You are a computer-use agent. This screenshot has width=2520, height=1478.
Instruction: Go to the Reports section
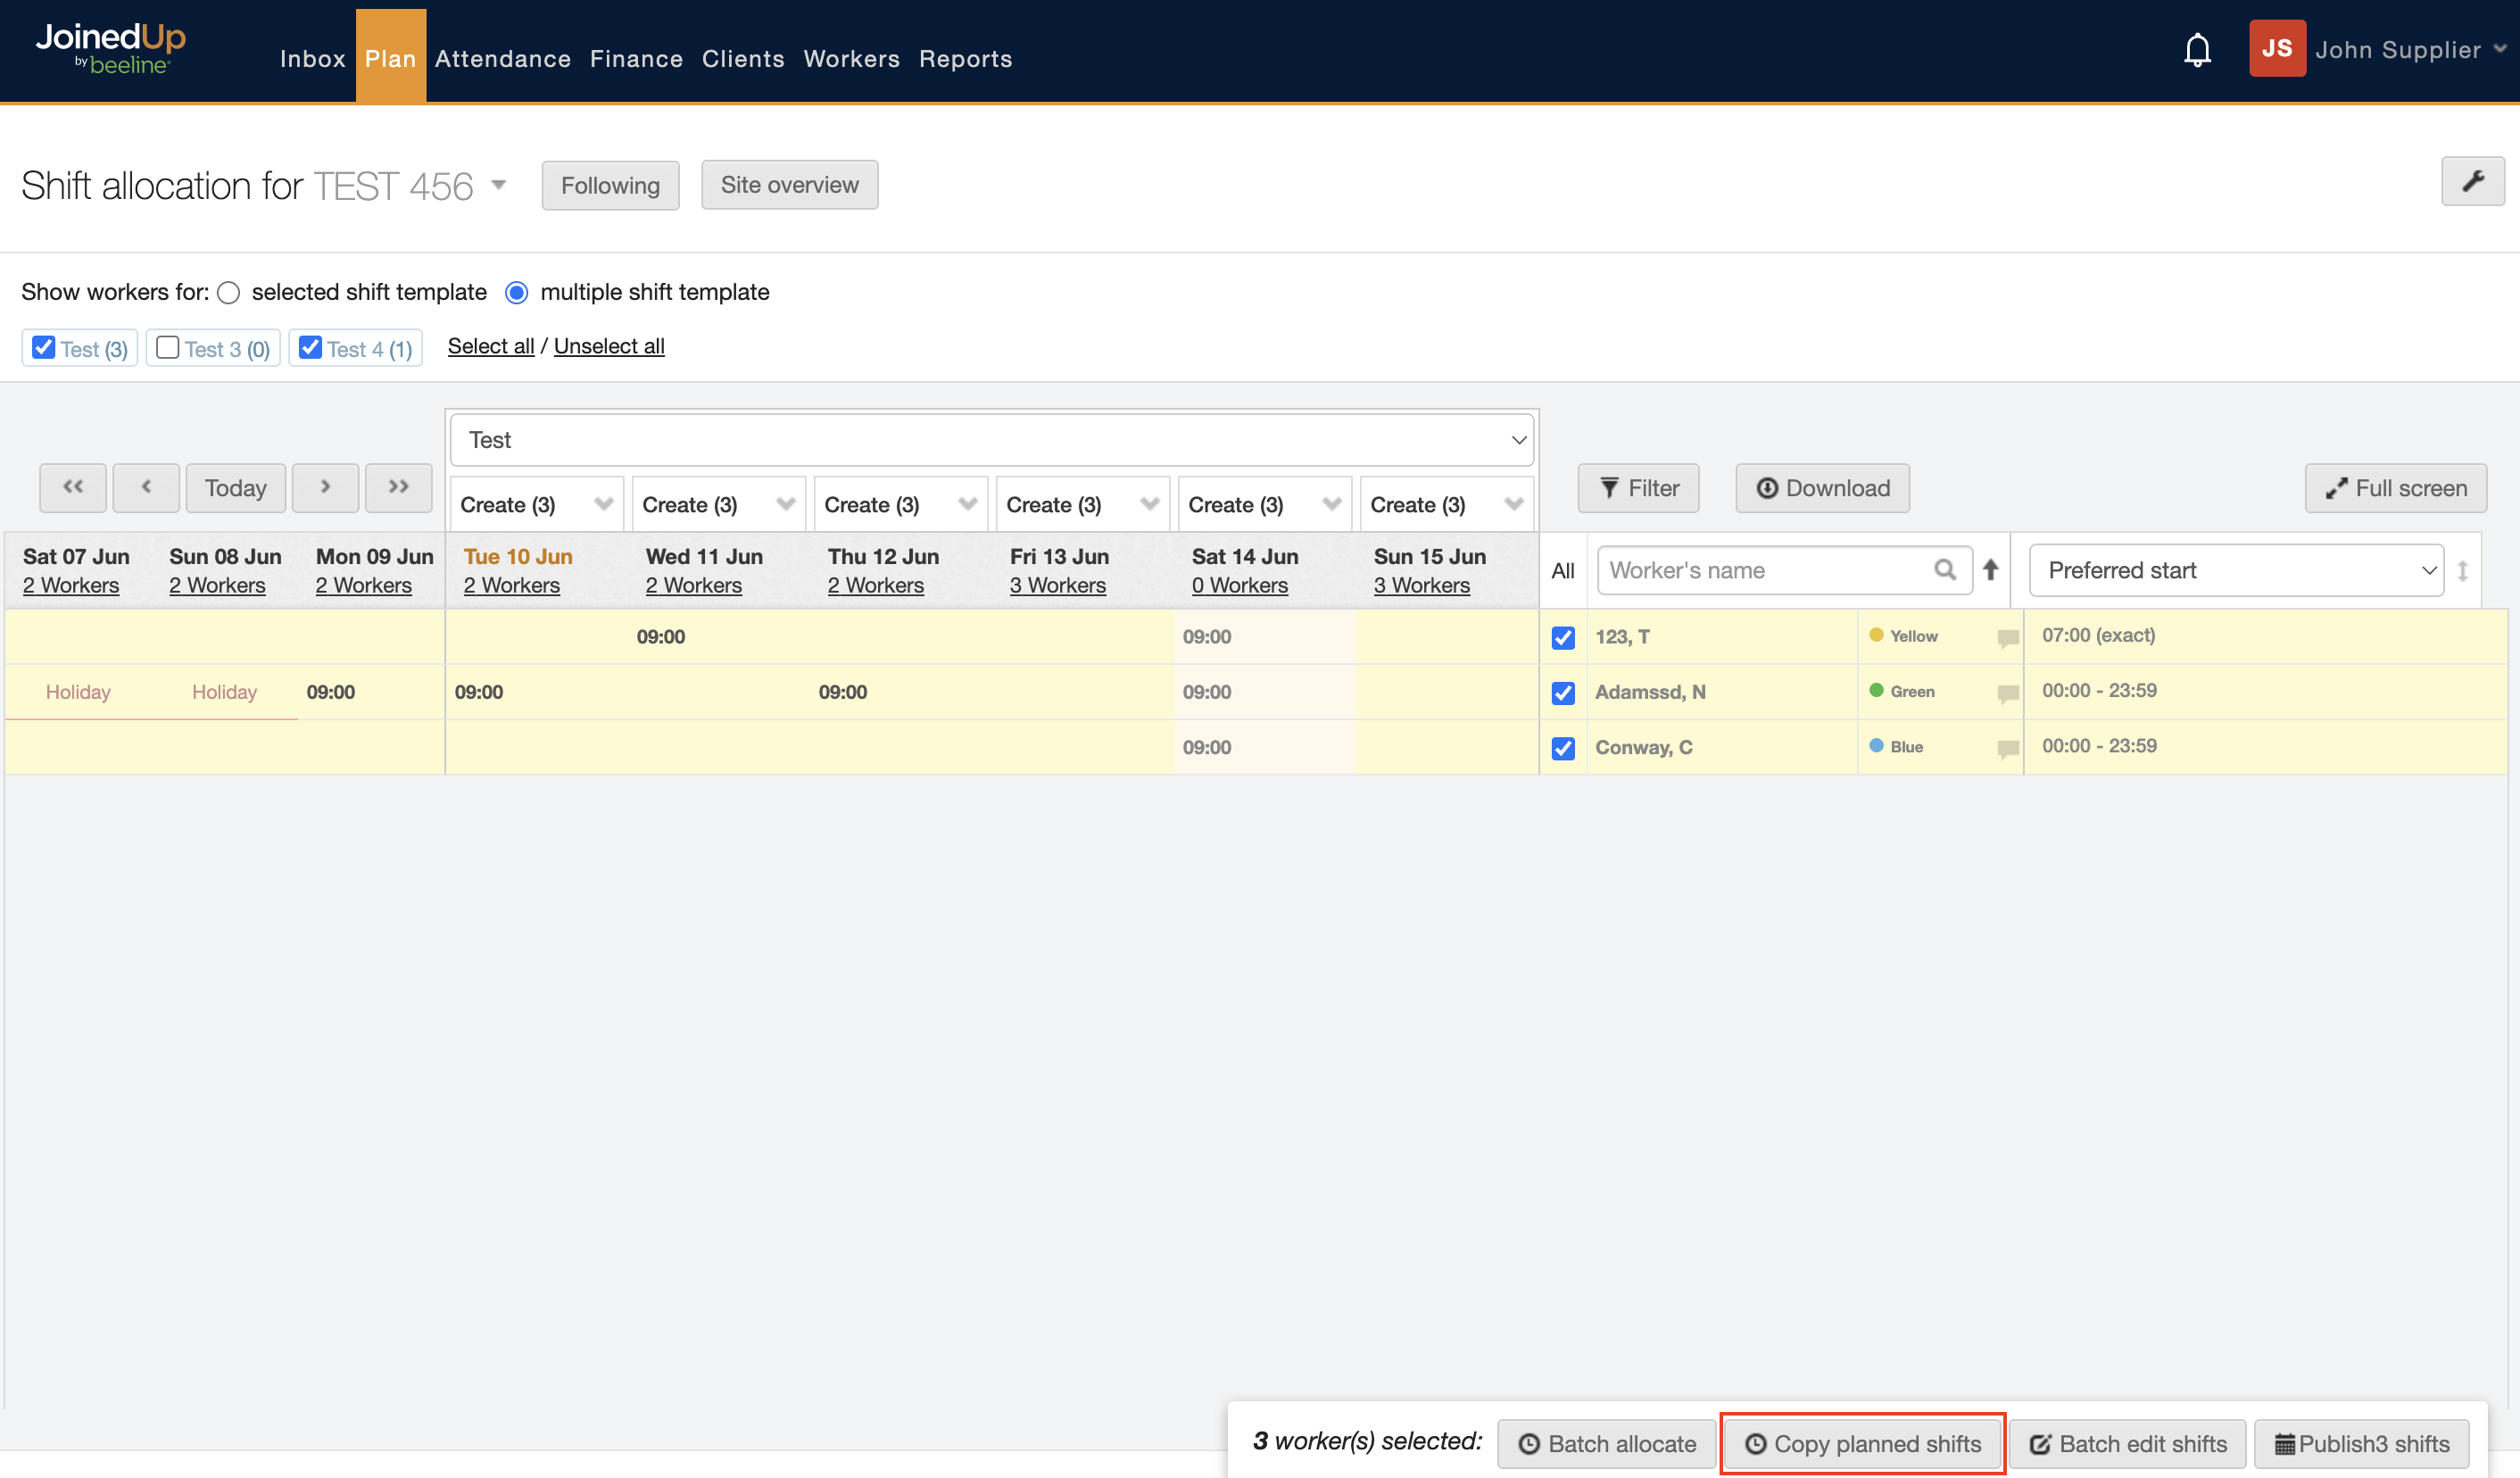click(965, 59)
